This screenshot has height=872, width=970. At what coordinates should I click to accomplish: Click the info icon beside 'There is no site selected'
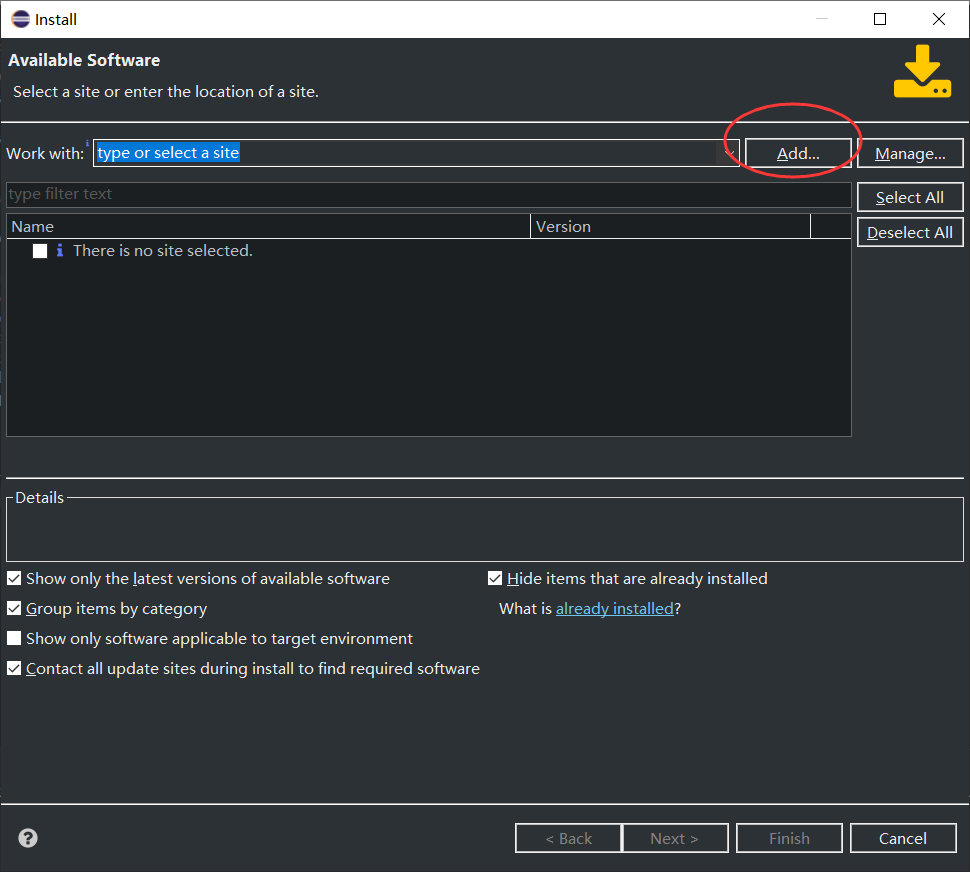click(x=62, y=250)
